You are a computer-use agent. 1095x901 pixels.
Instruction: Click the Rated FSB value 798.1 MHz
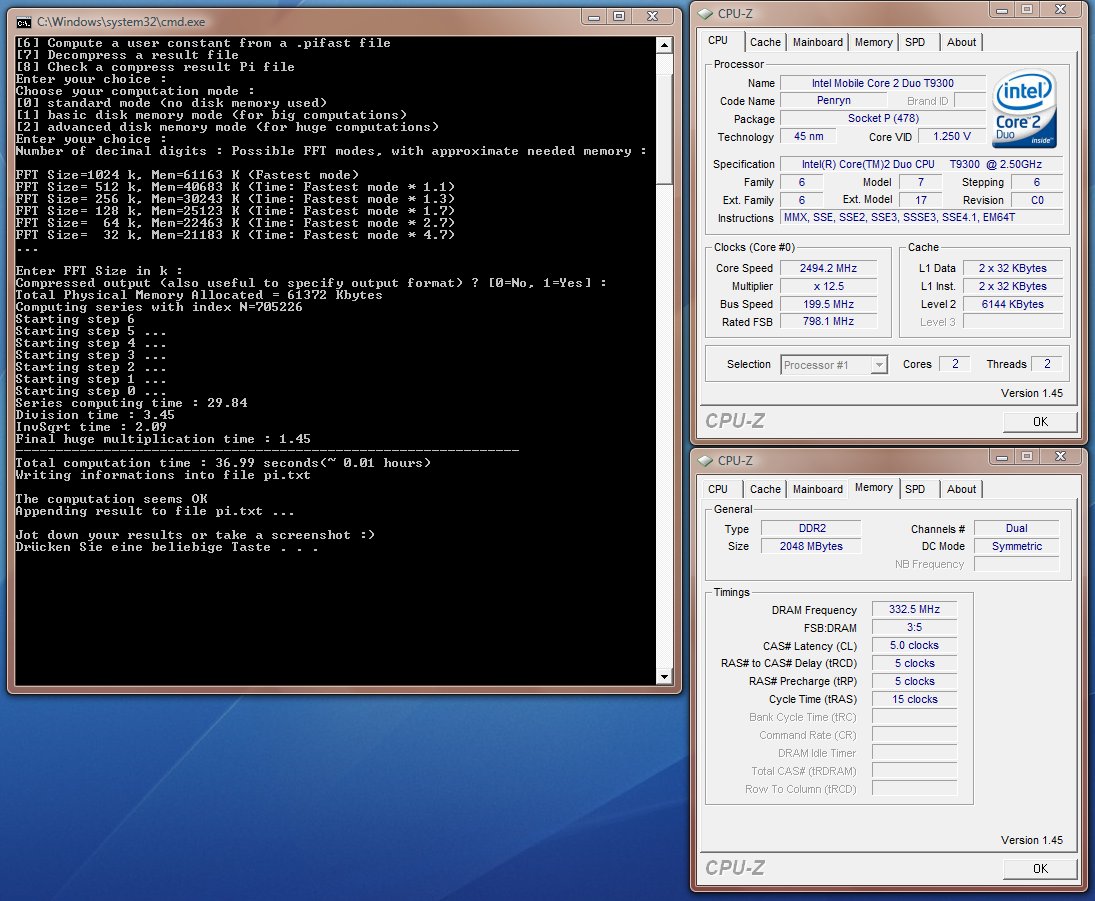[828, 321]
